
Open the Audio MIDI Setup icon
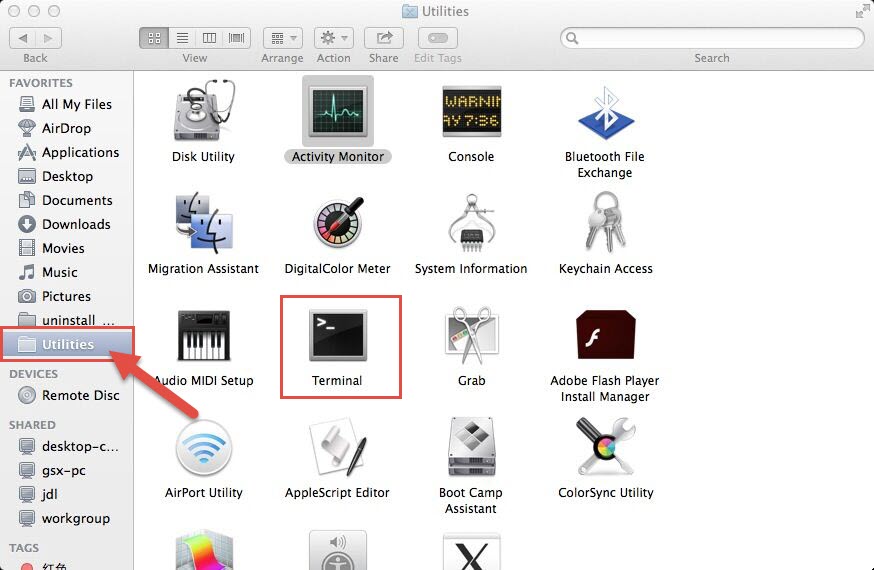tap(204, 335)
